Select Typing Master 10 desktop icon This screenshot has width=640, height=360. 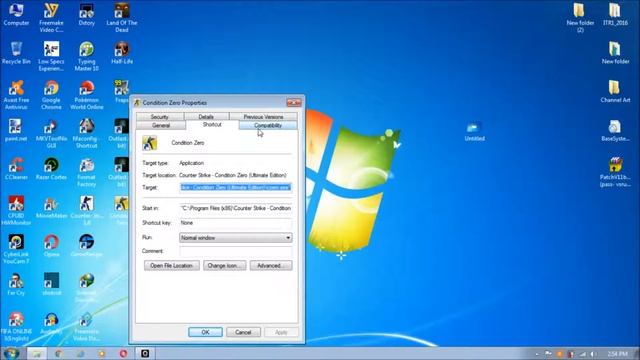tap(87, 56)
